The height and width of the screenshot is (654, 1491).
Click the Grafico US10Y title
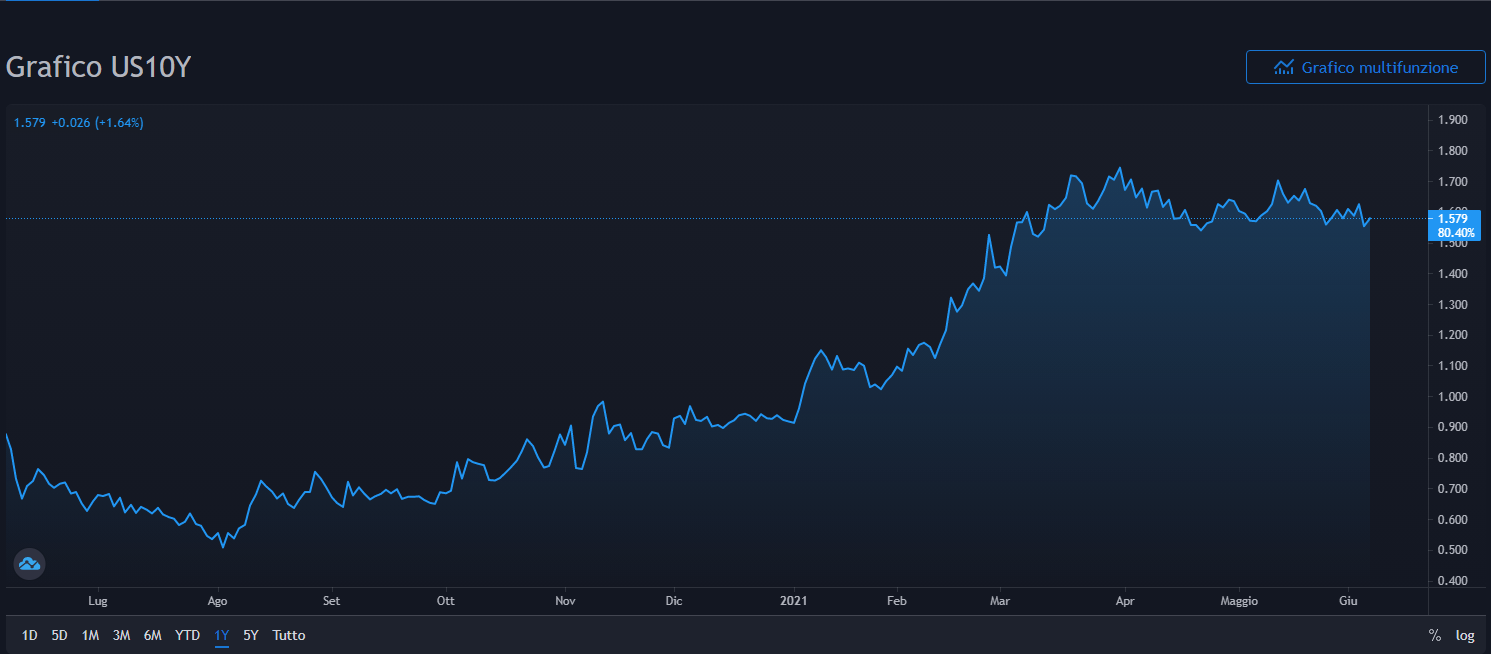point(98,67)
